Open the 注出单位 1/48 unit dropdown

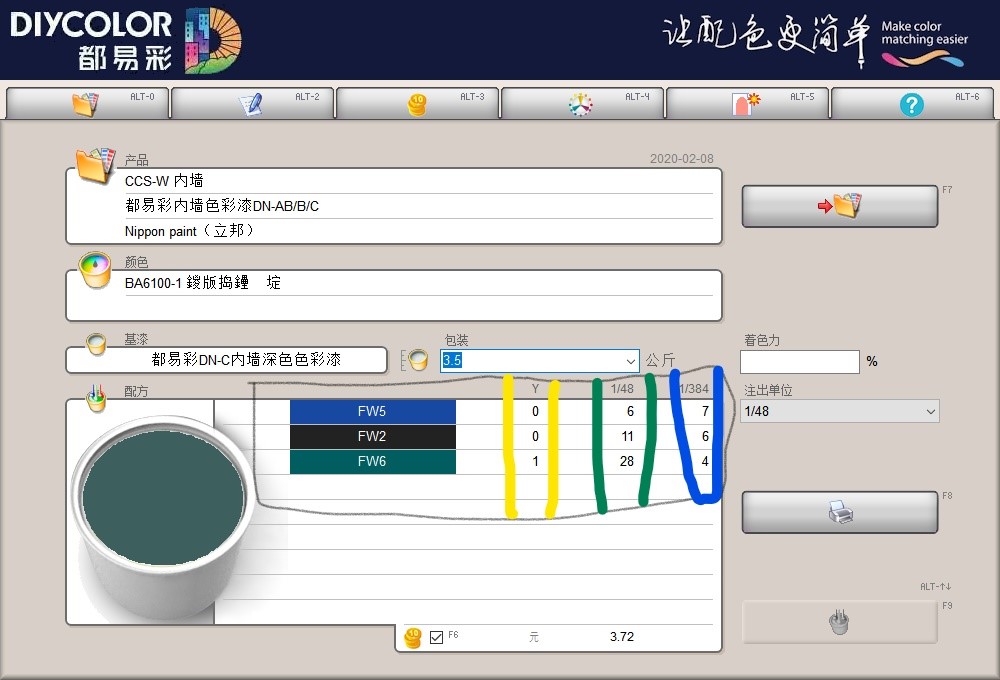(x=930, y=411)
